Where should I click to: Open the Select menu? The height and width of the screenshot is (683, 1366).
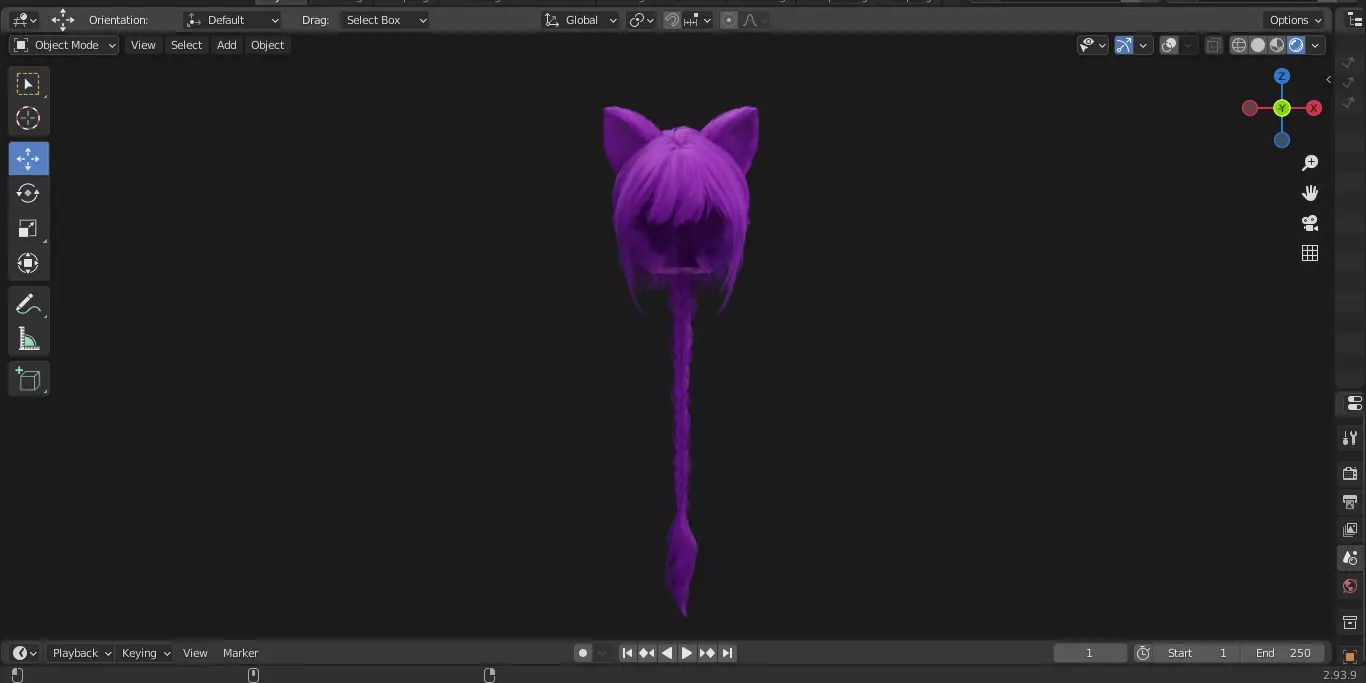[186, 45]
